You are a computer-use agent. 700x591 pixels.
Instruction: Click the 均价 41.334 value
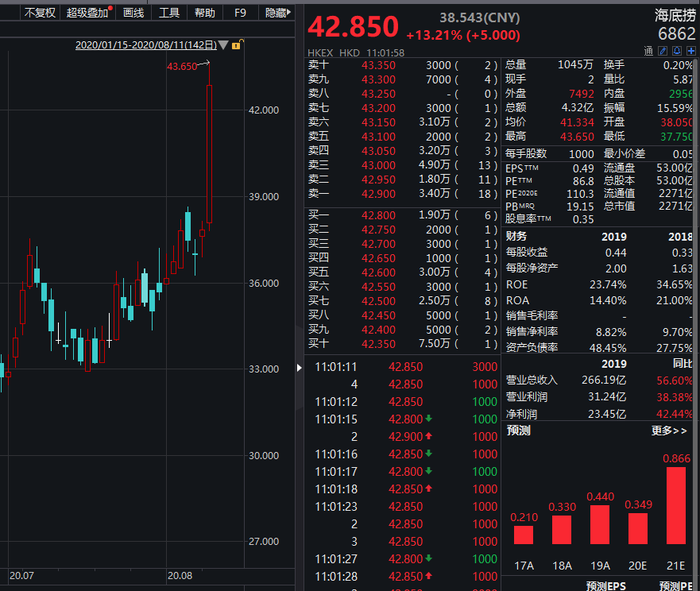577,122
